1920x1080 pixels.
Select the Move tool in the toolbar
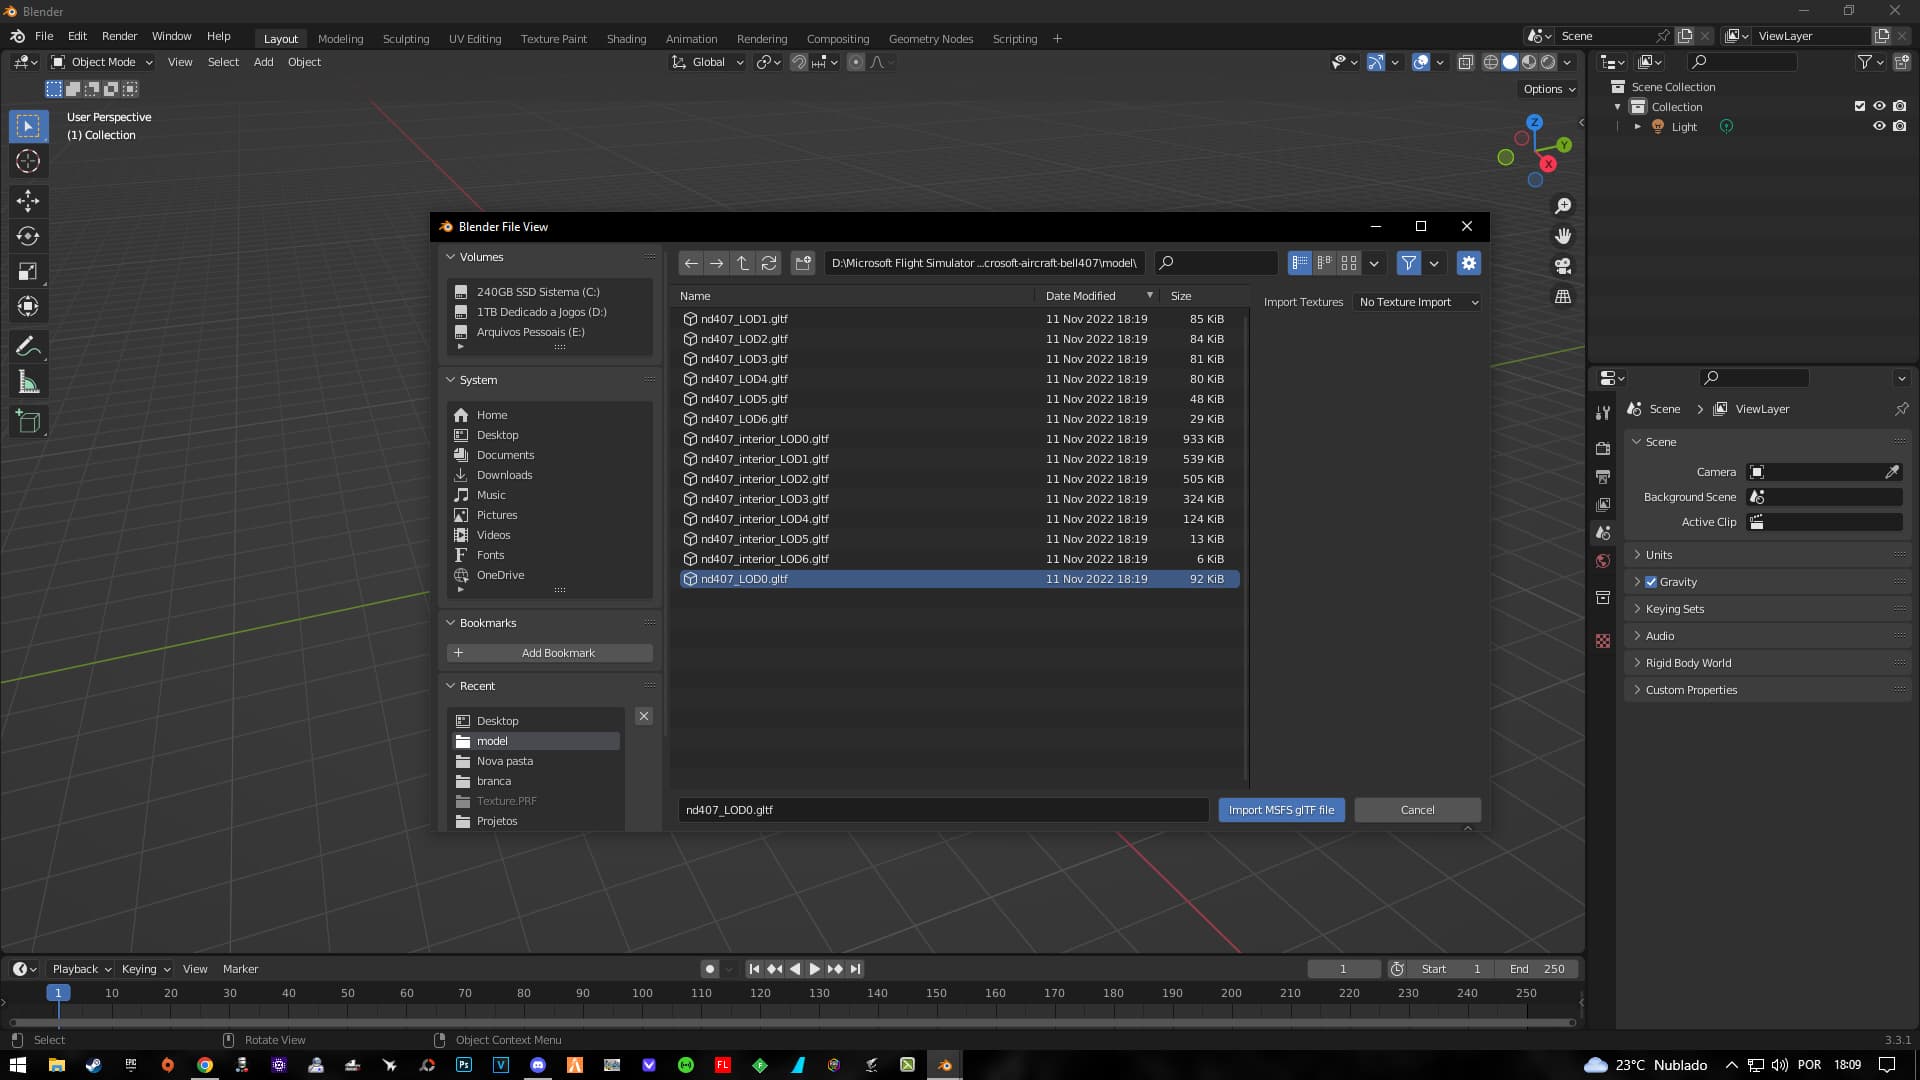click(x=28, y=201)
